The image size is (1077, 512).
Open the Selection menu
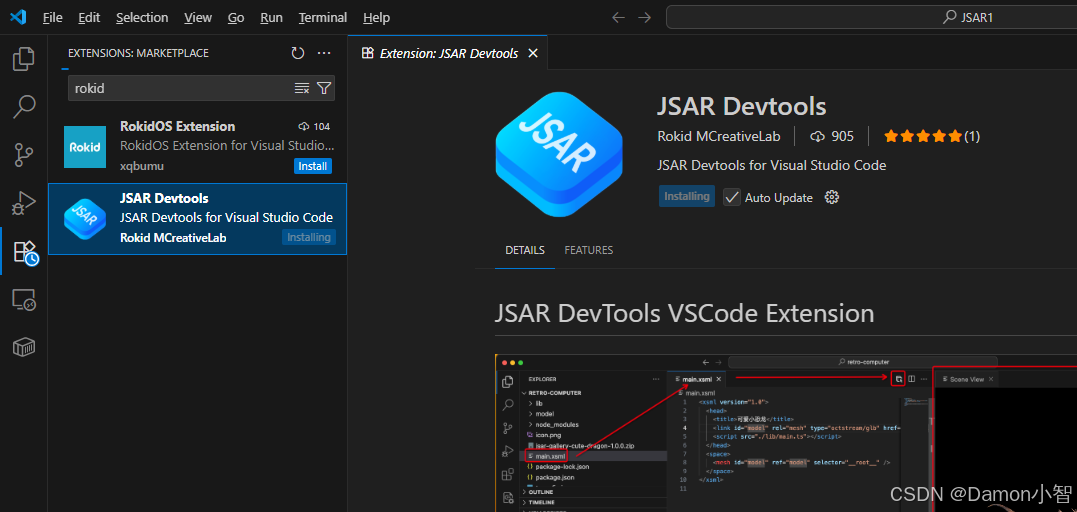click(x=142, y=18)
